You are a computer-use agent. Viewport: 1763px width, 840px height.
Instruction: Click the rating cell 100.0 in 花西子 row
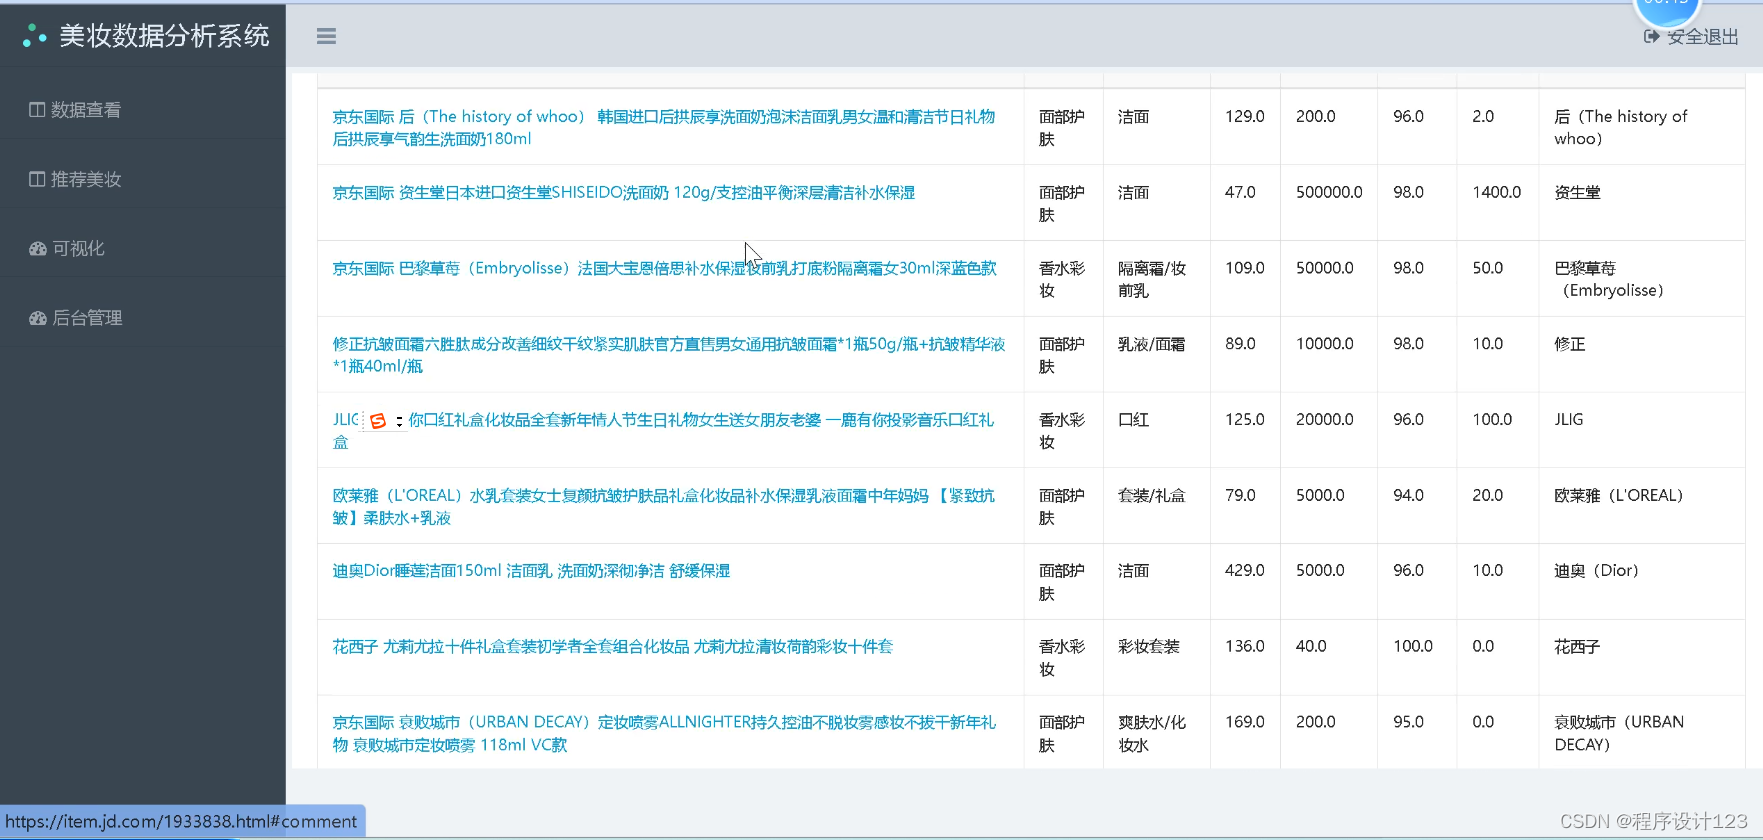(1413, 647)
